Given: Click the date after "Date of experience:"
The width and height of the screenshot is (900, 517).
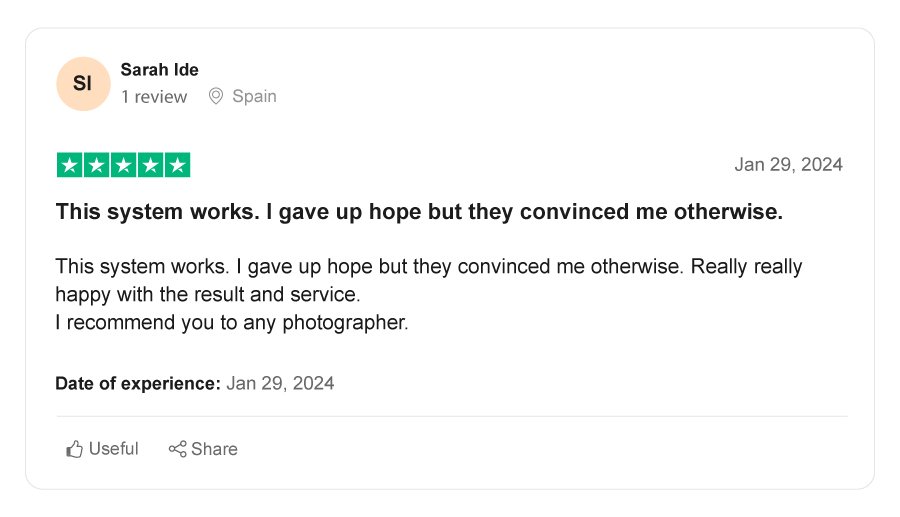Looking at the screenshot, I should [280, 383].
